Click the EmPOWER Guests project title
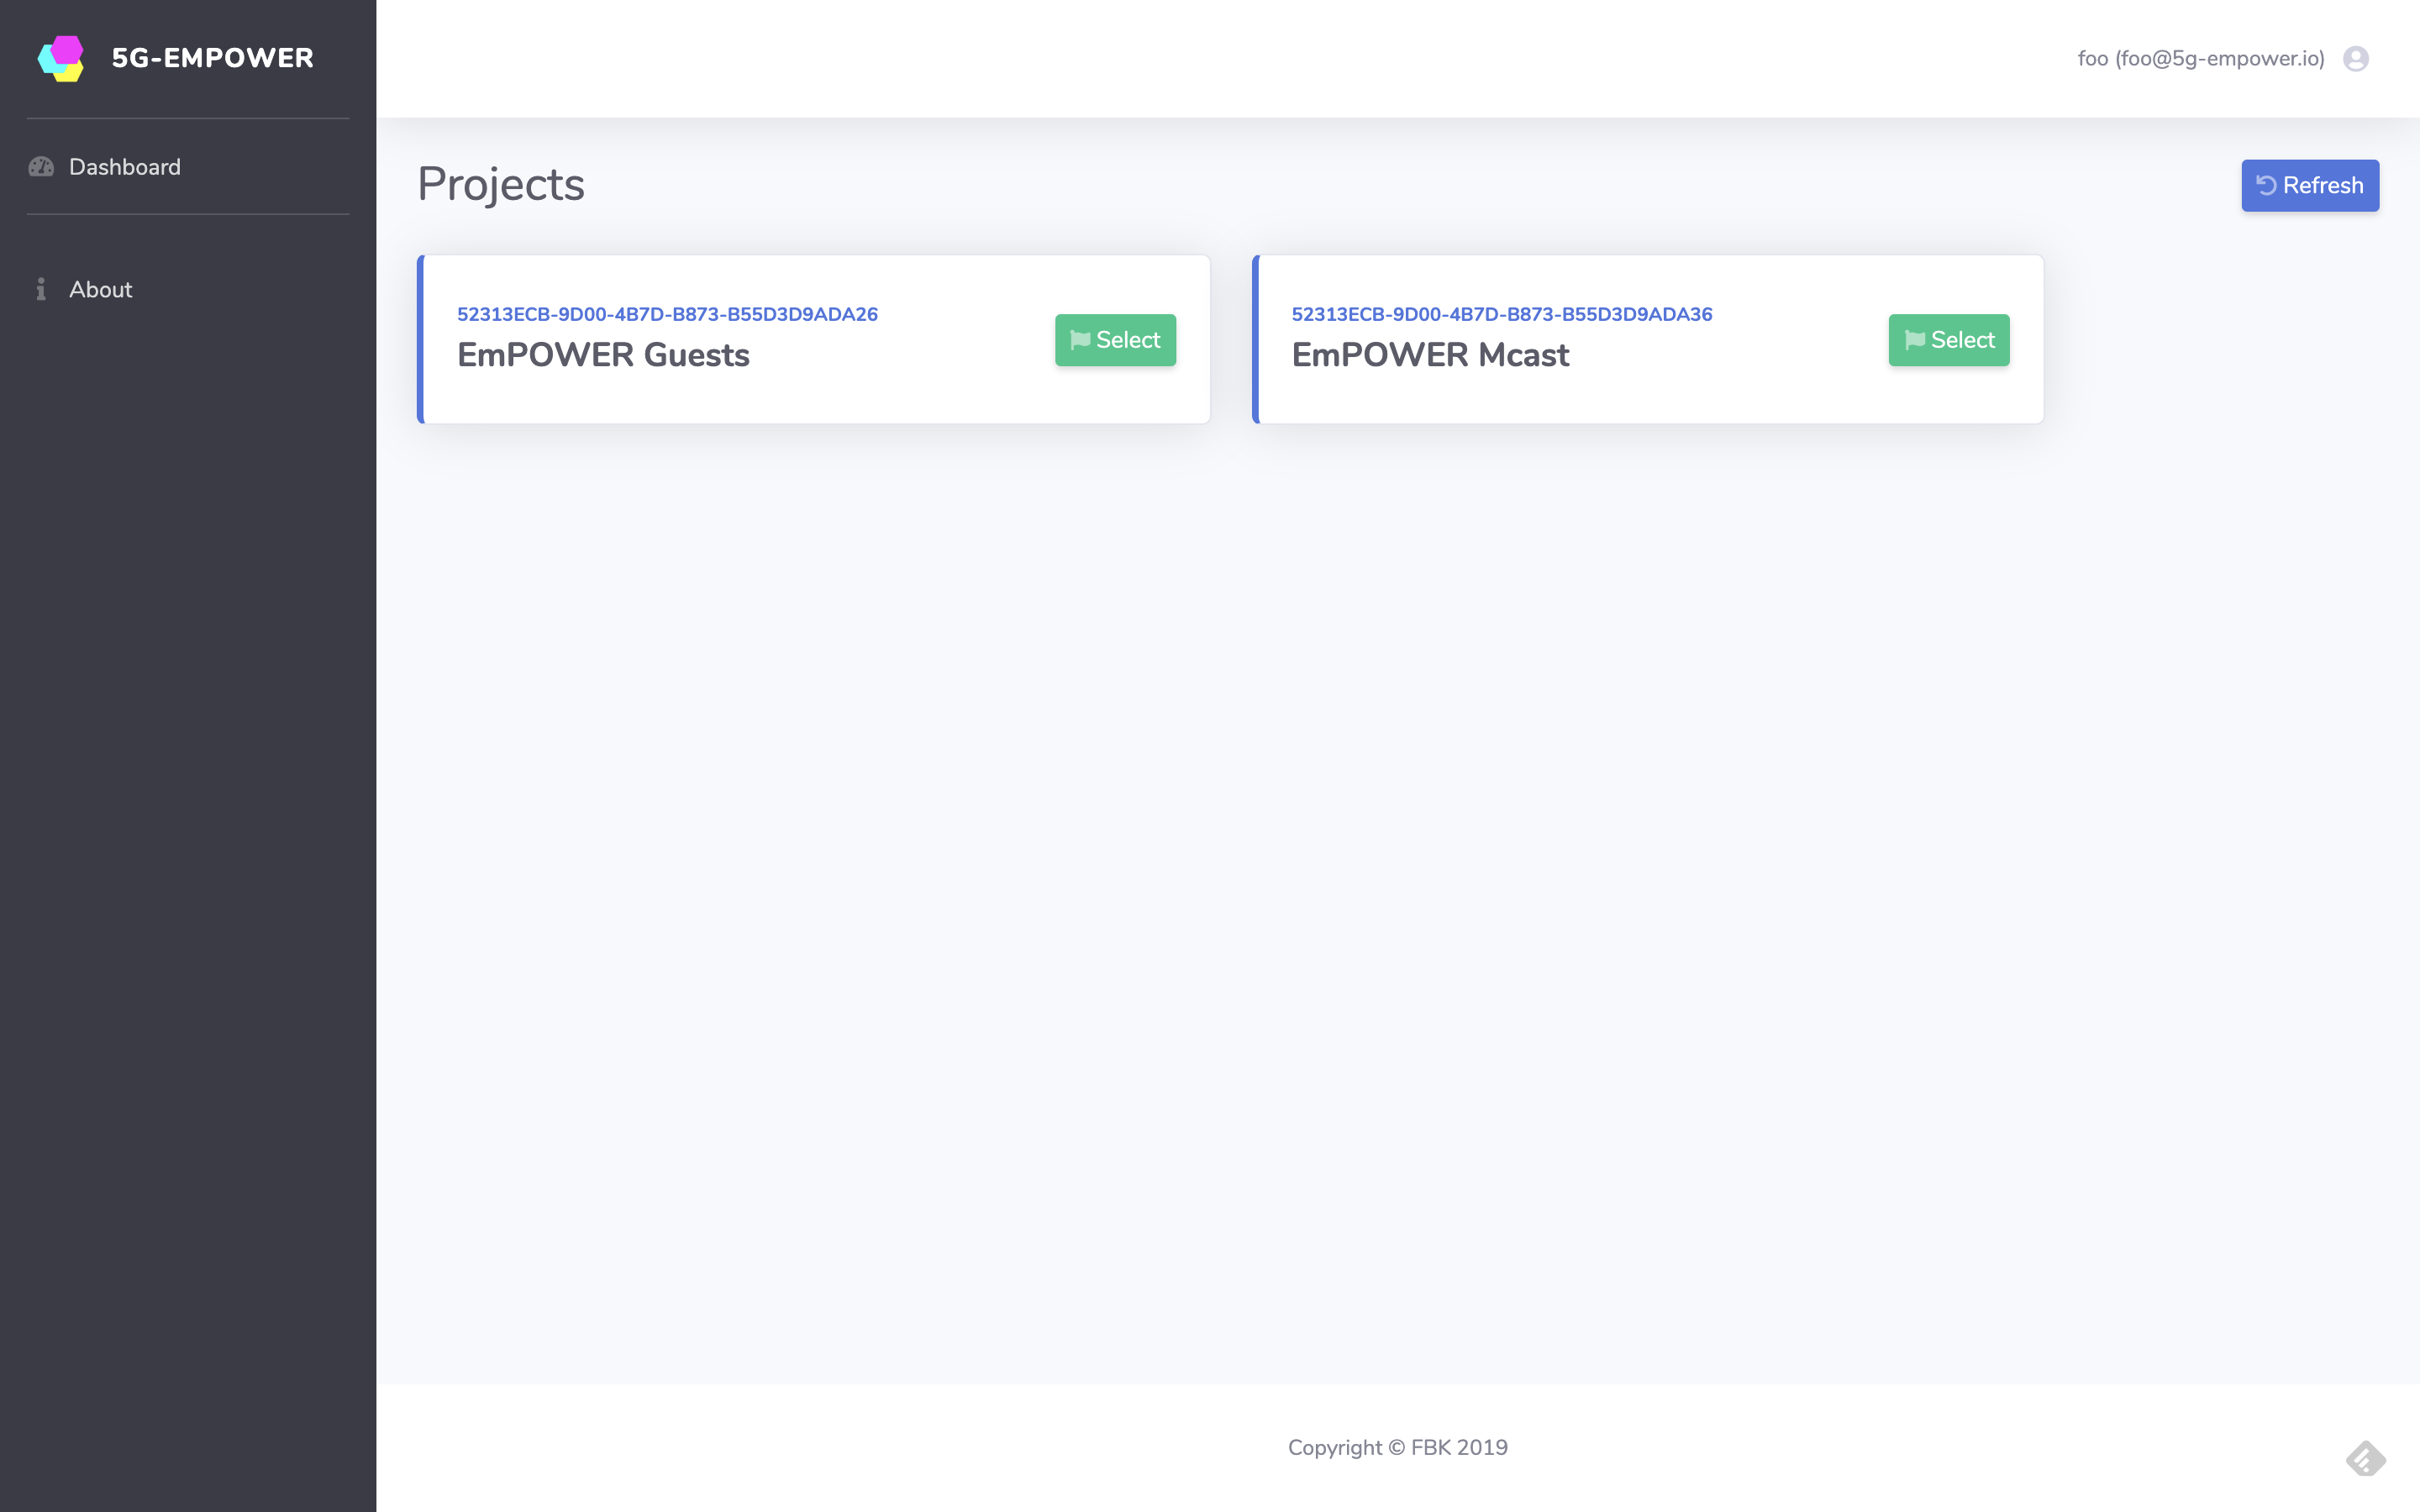This screenshot has width=2420, height=1512. pos(603,355)
